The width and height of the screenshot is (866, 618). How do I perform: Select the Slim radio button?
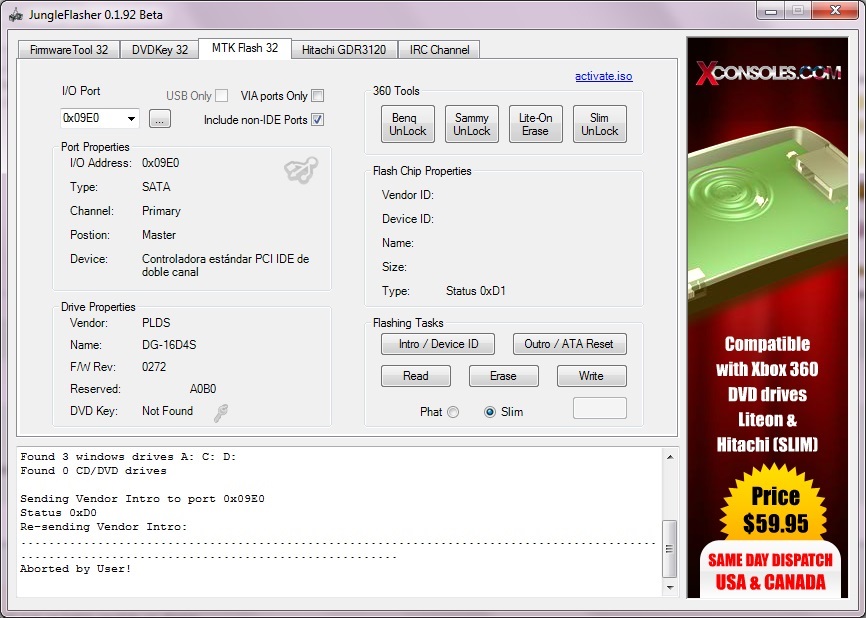[489, 412]
